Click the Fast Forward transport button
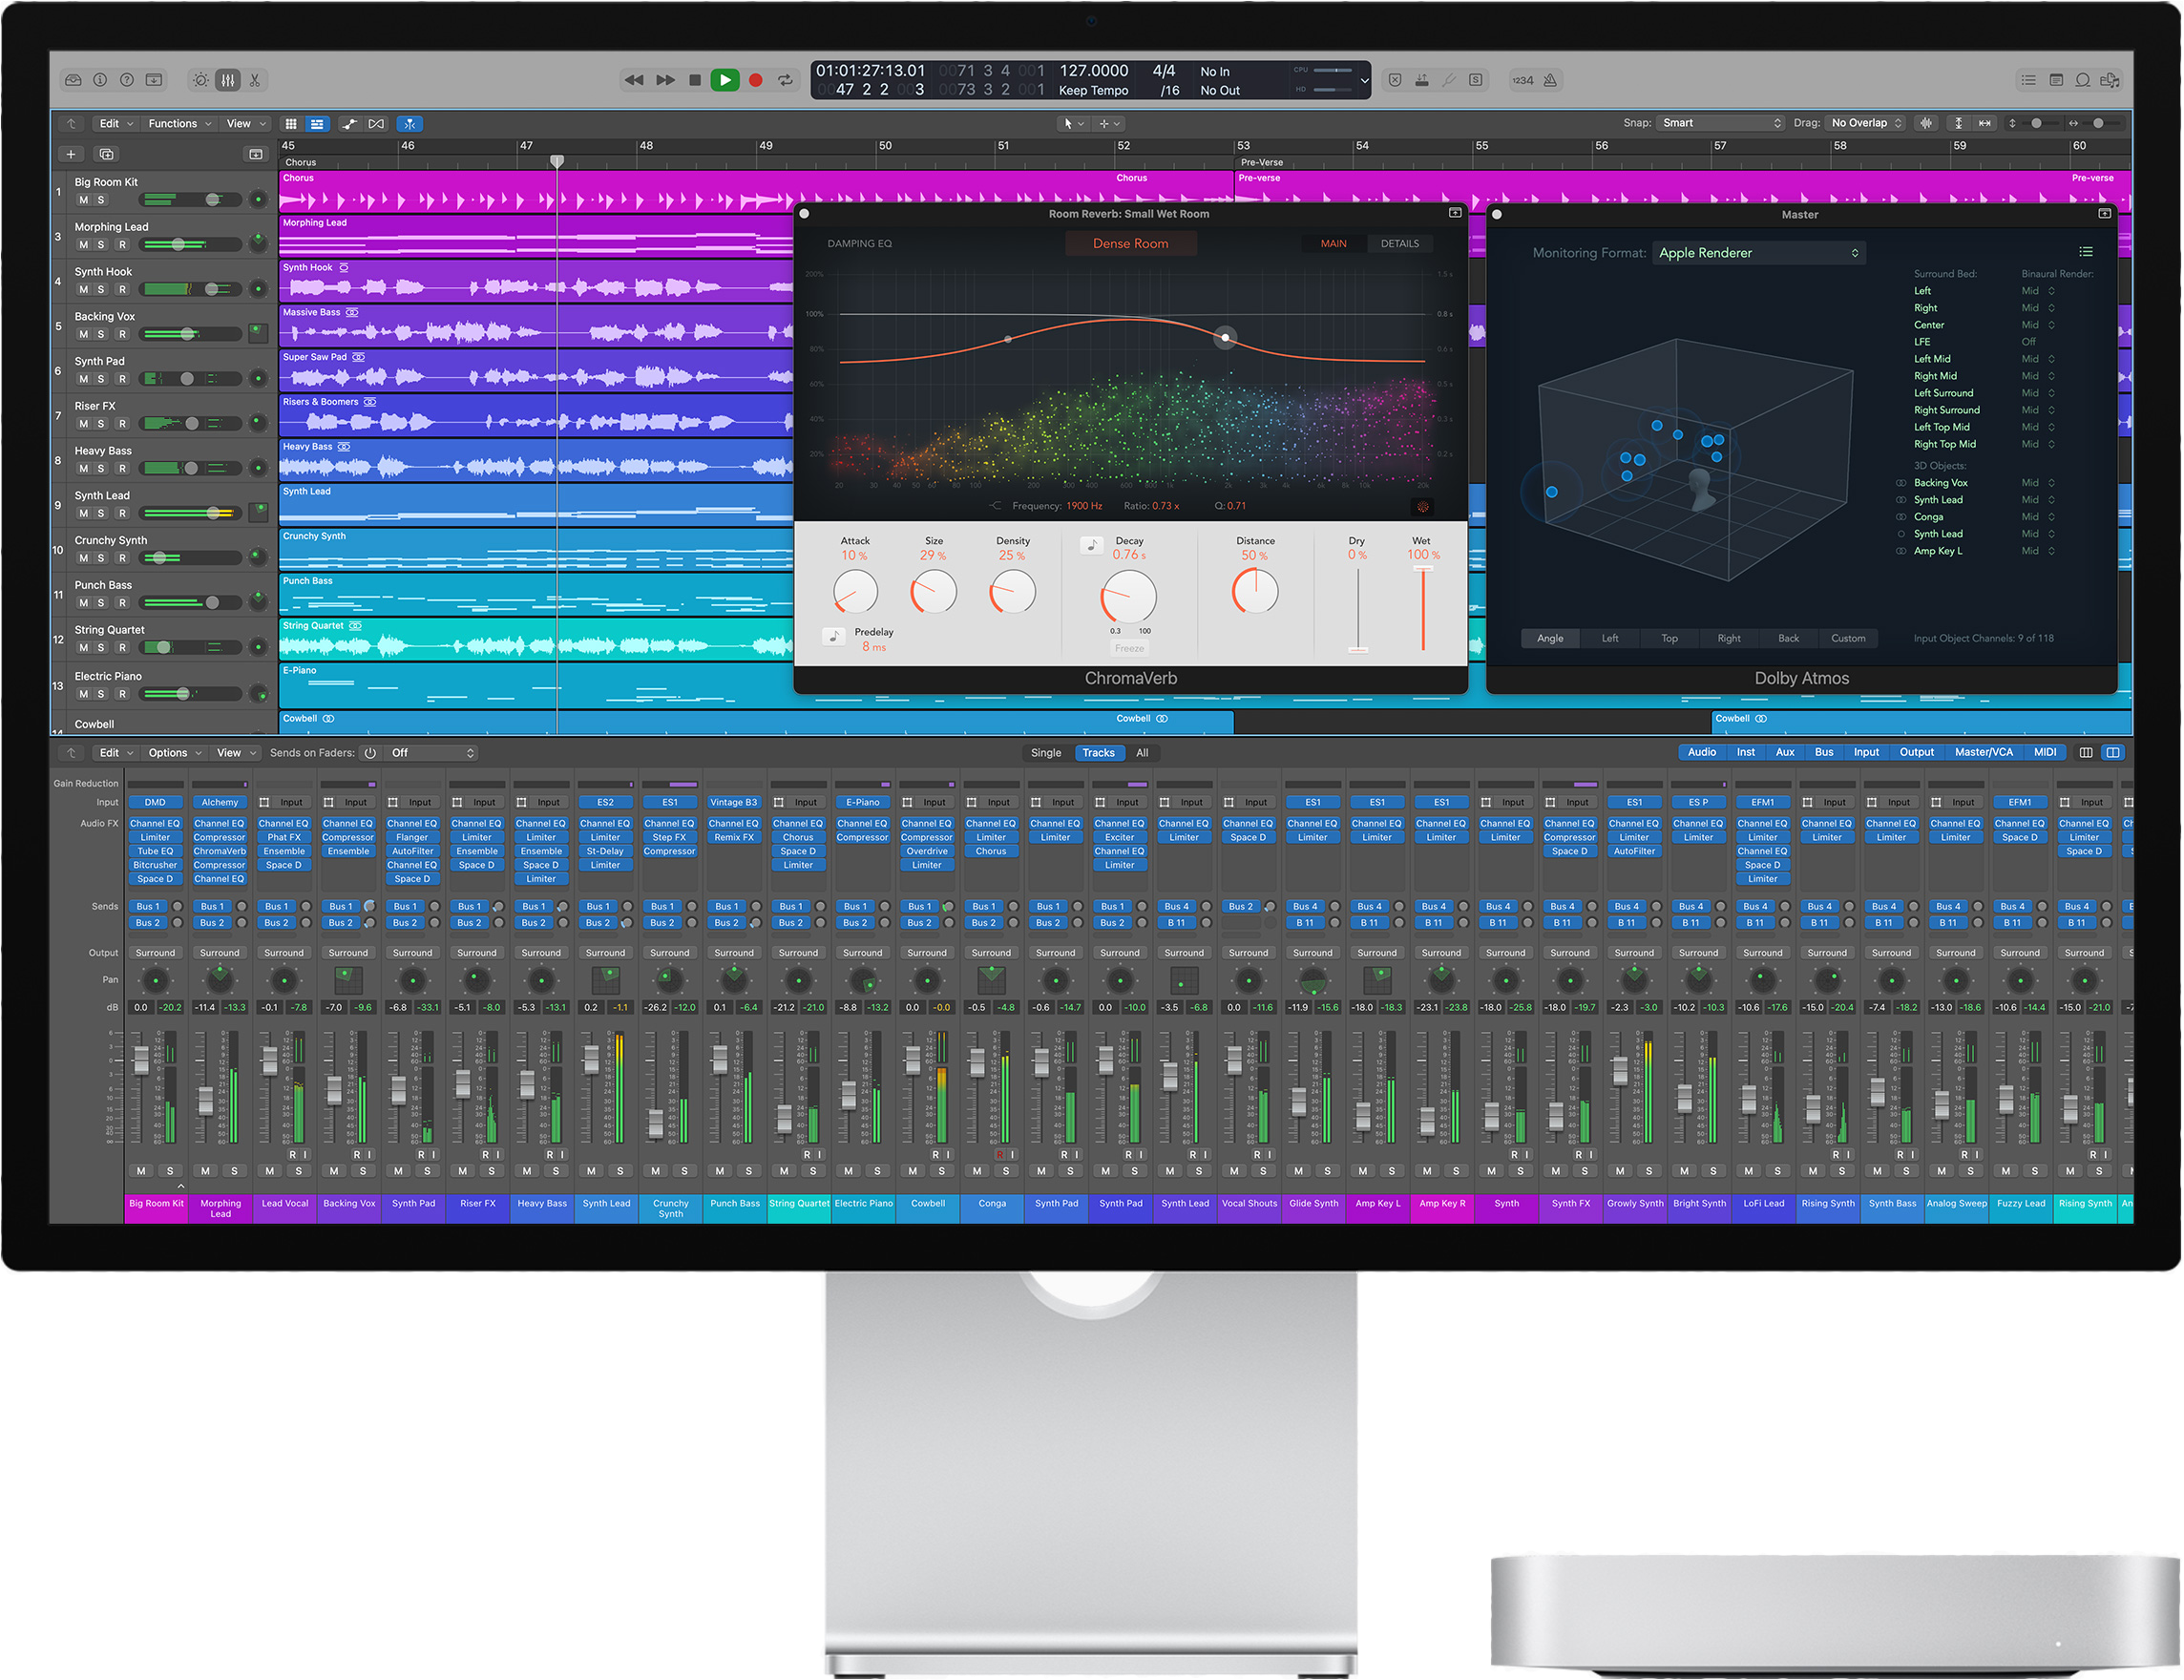 coord(665,80)
